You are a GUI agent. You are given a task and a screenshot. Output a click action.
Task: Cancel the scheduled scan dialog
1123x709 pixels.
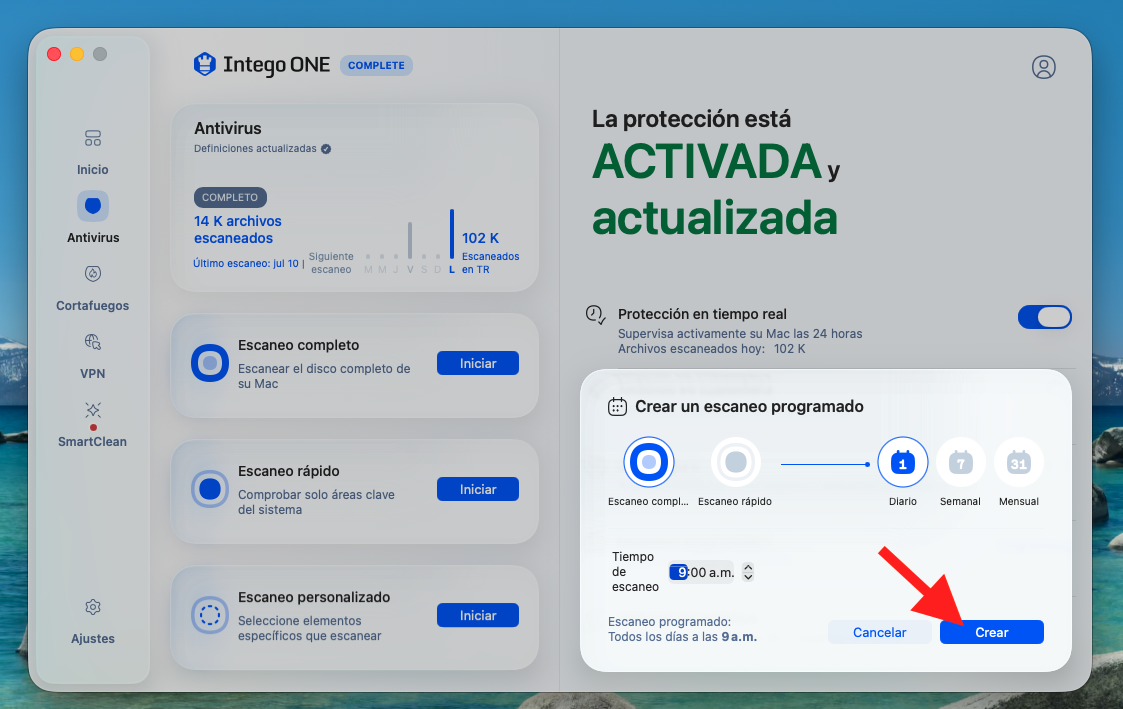[x=879, y=632]
